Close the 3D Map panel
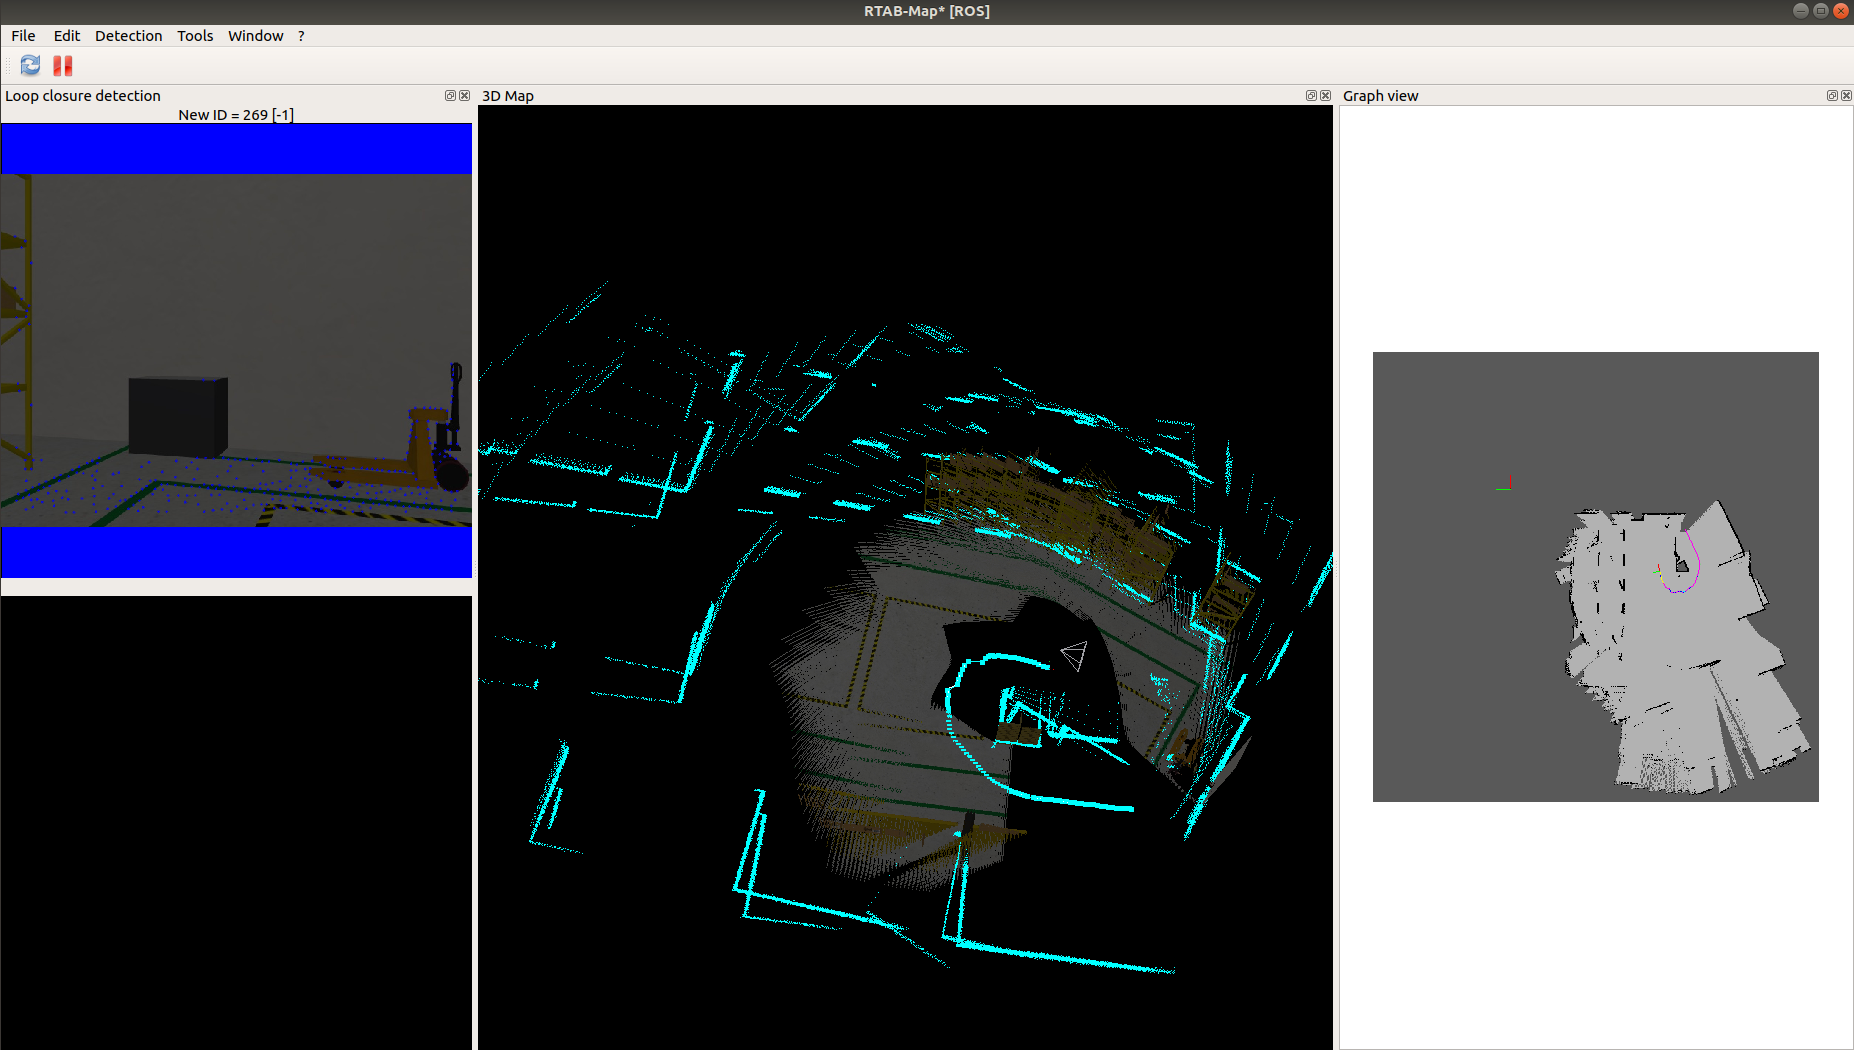Screen dimensions: 1854x1050 (1324, 95)
